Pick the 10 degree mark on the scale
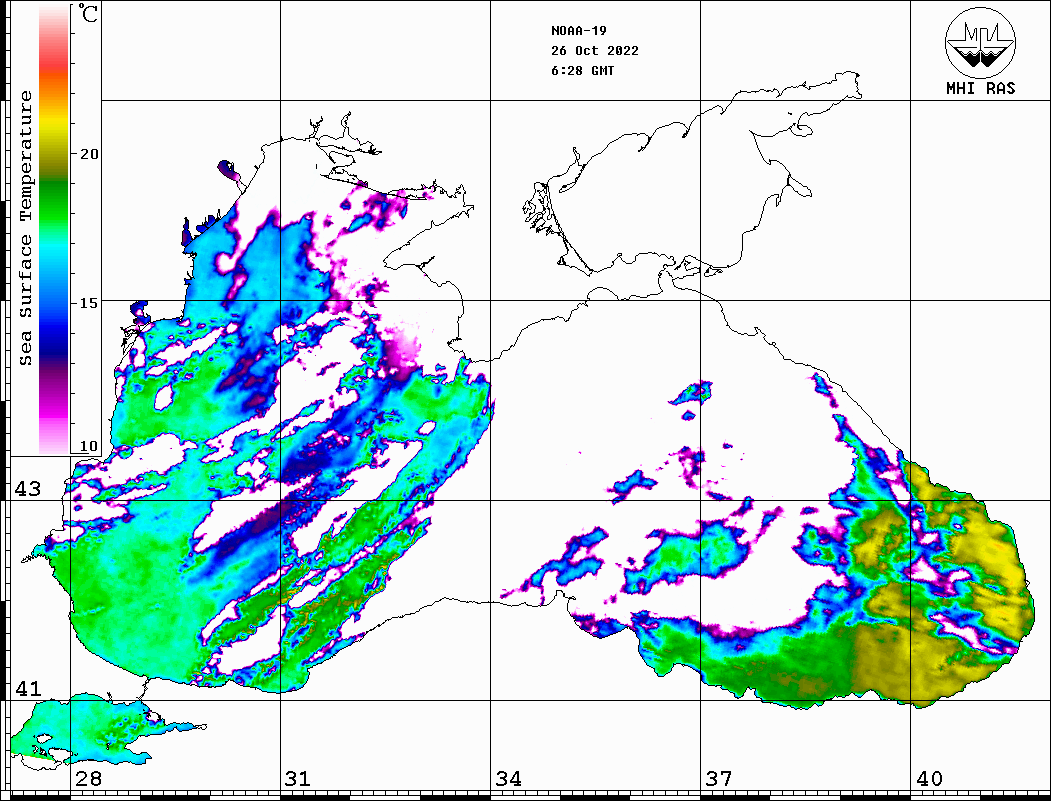1051x801 pixels. tap(90, 446)
